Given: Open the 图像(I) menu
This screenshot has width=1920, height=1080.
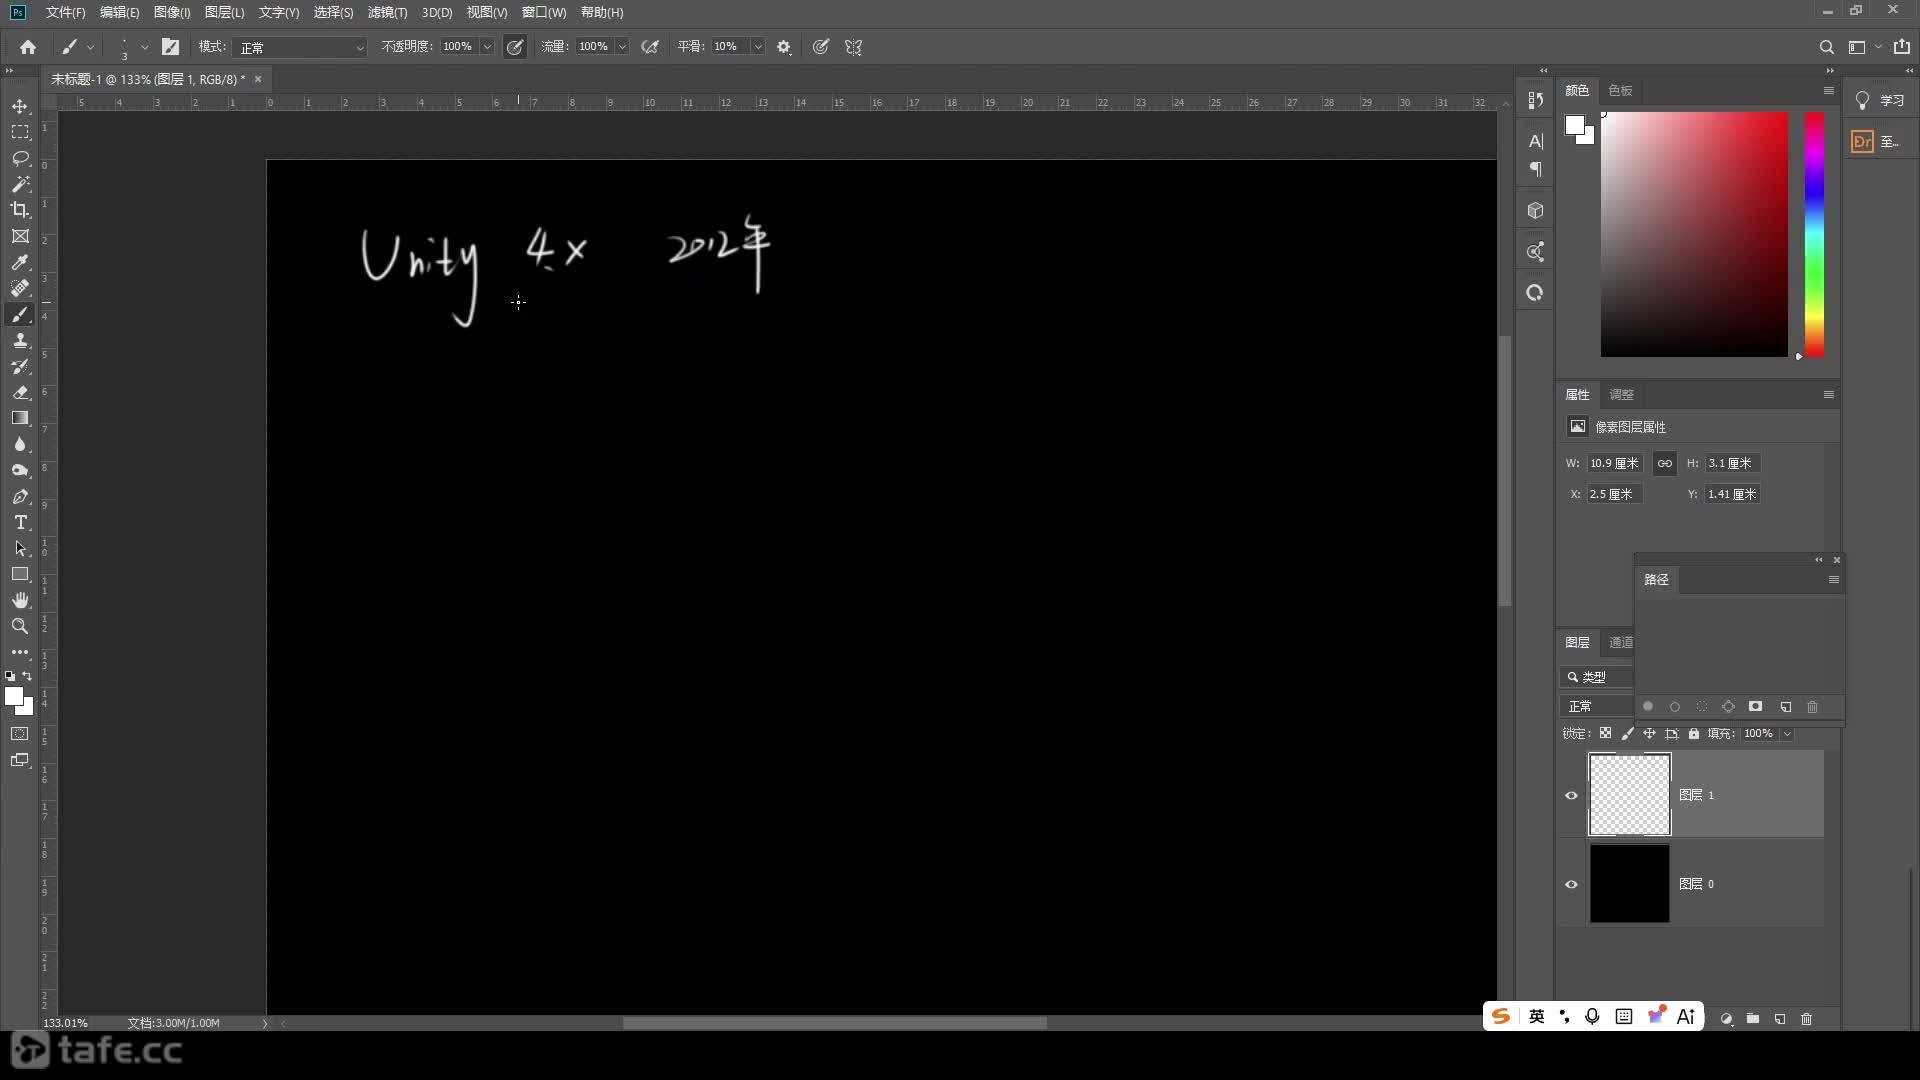Looking at the screenshot, I should [x=172, y=12].
